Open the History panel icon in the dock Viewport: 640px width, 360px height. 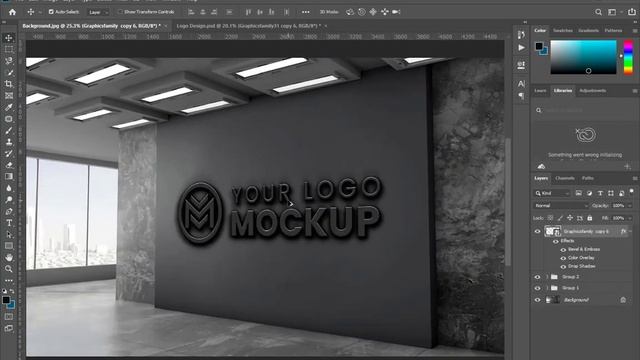tap(521, 34)
